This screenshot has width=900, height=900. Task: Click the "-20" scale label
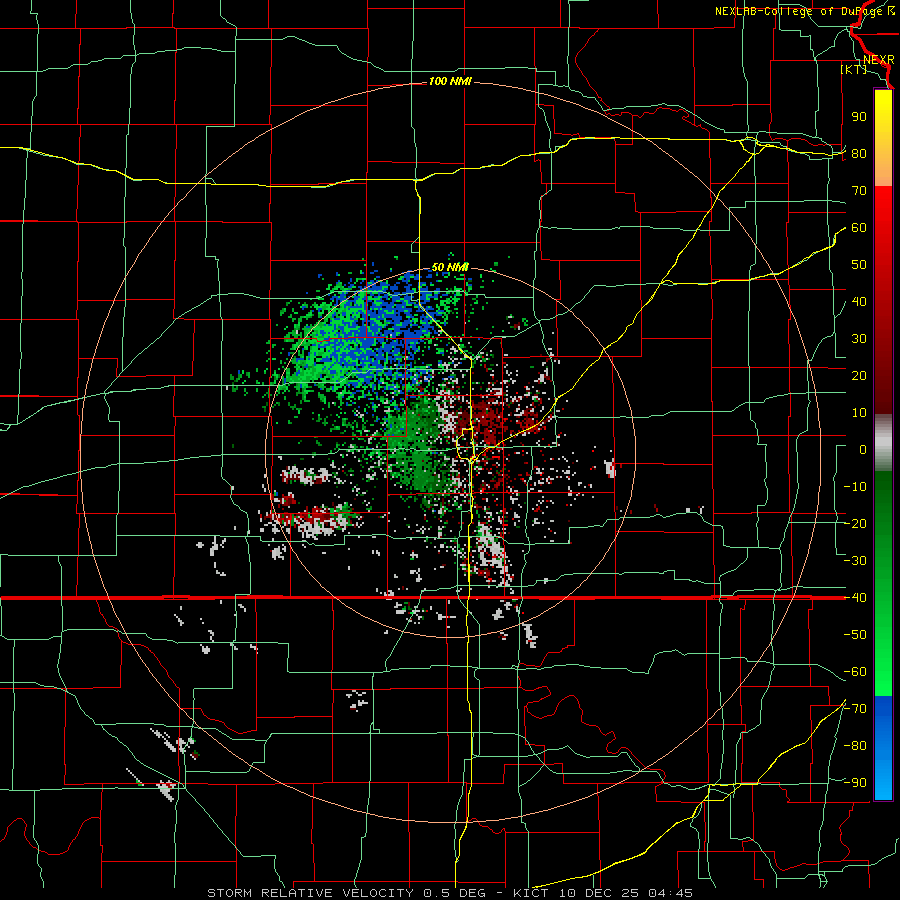[855, 524]
